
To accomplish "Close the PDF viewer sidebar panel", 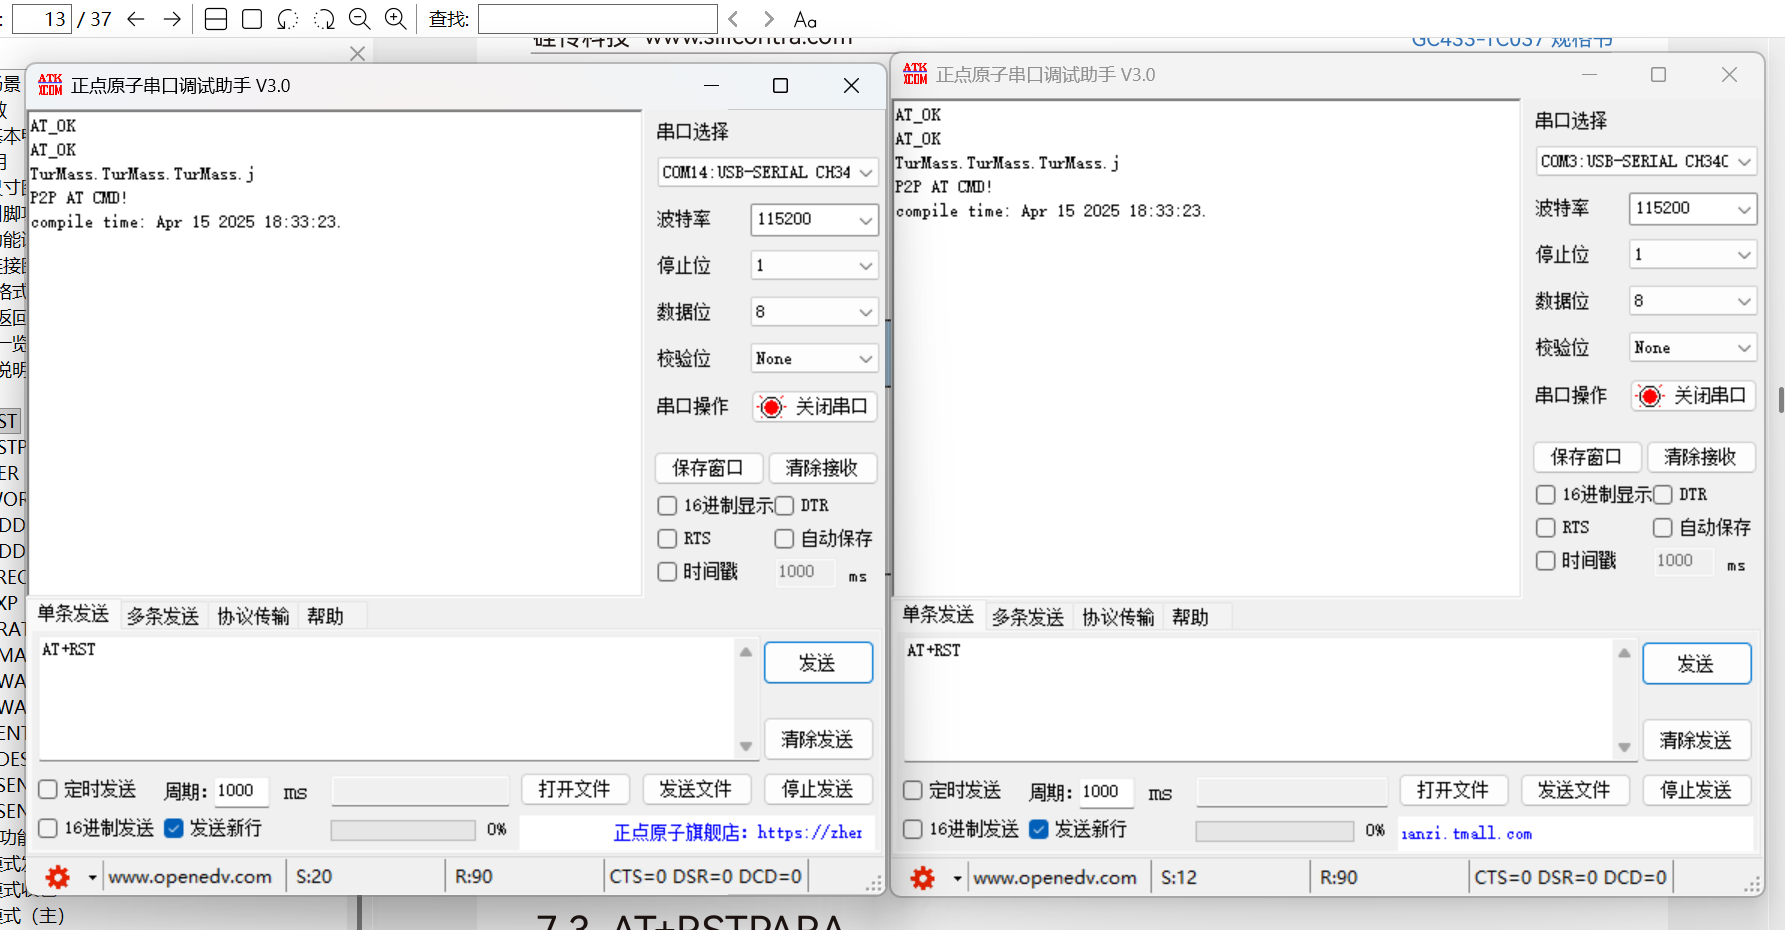I will tap(357, 53).
